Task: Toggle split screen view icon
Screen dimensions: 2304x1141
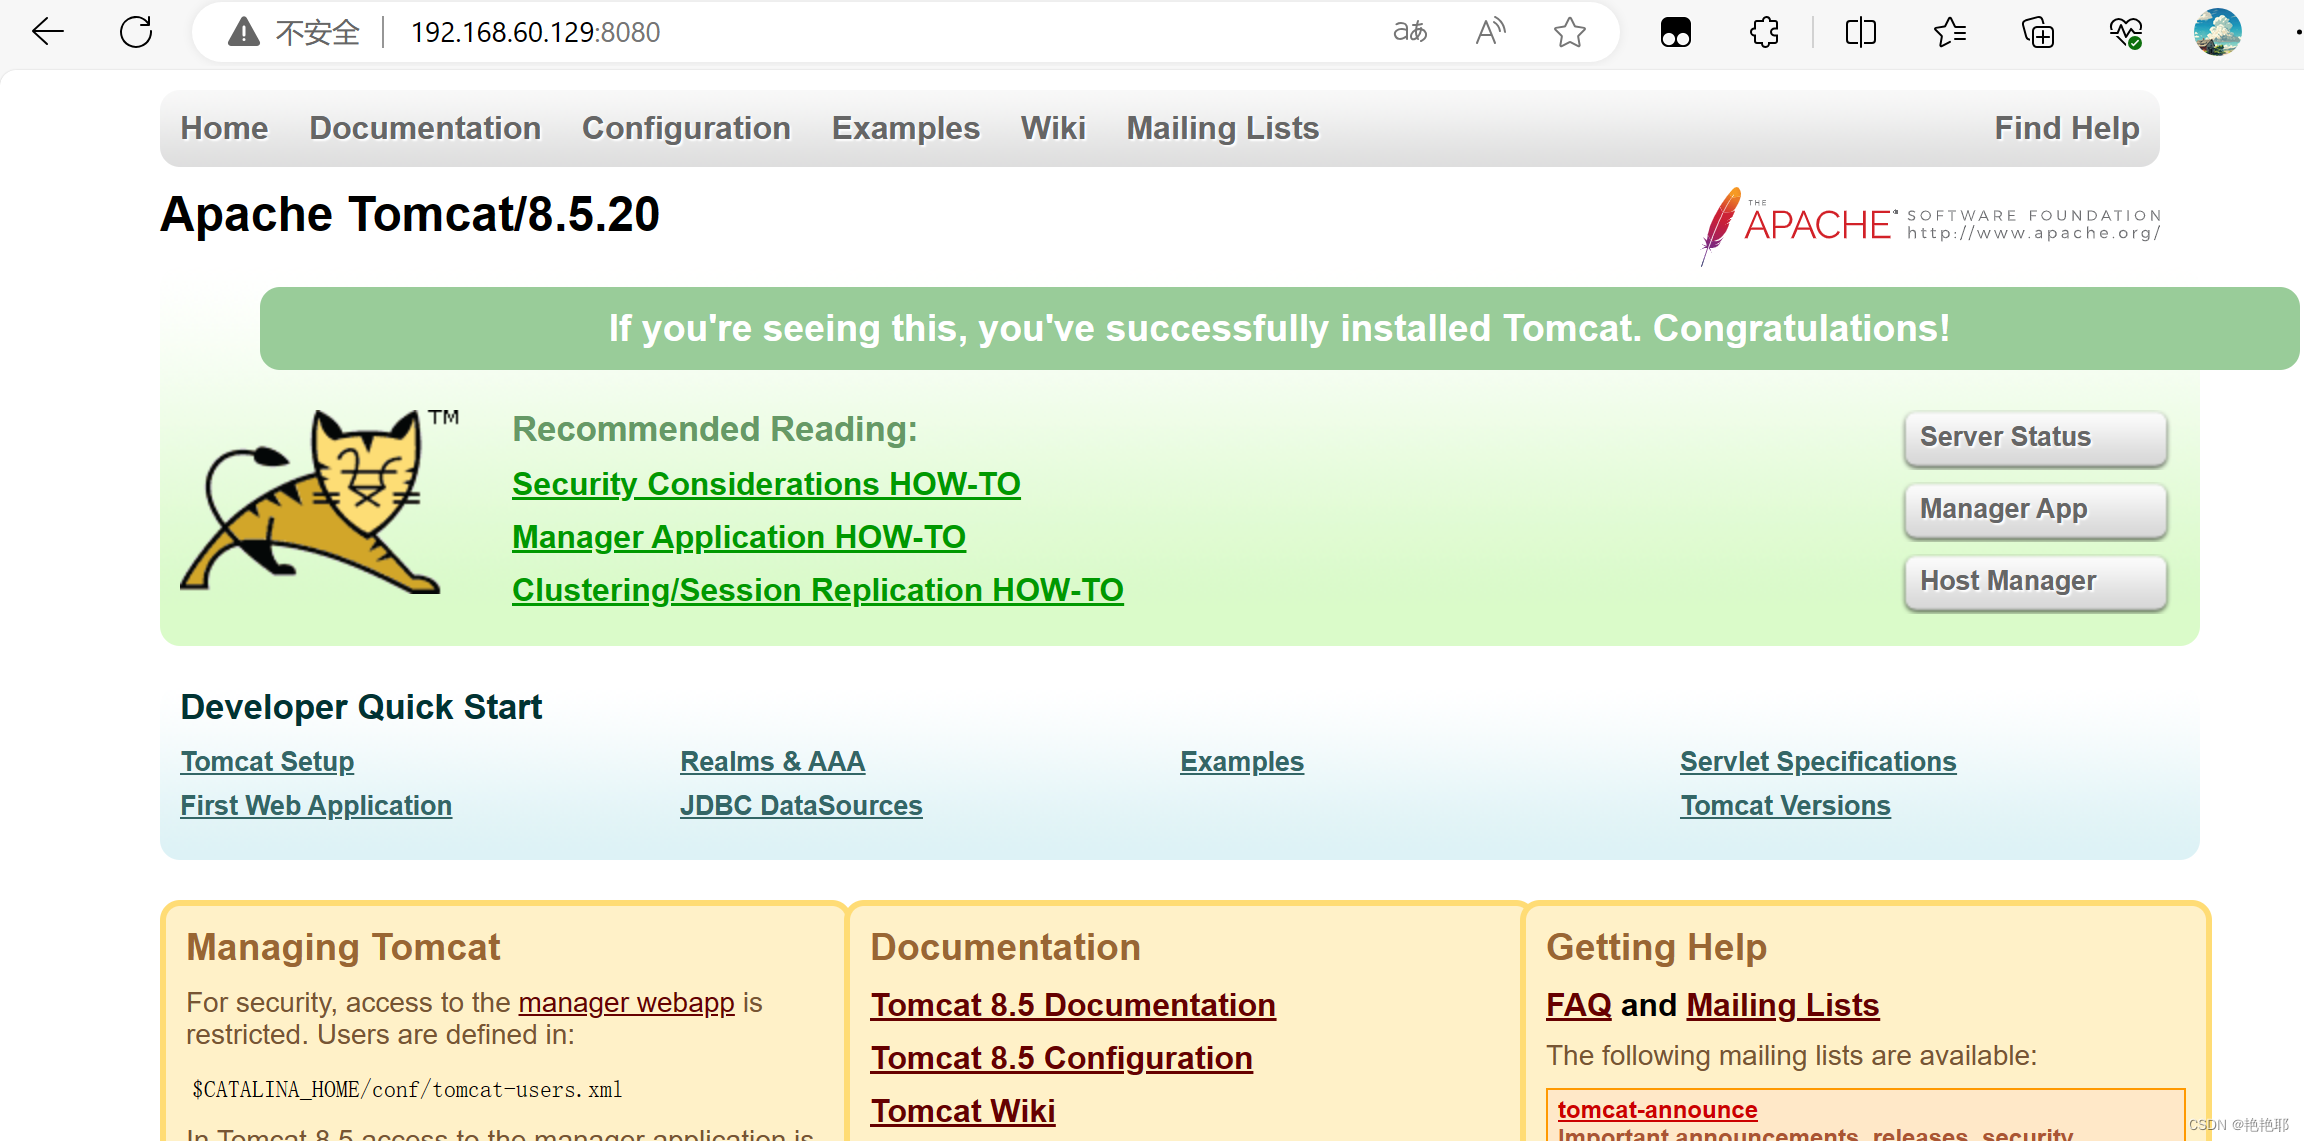Action: pyautogui.click(x=1861, y=32)
